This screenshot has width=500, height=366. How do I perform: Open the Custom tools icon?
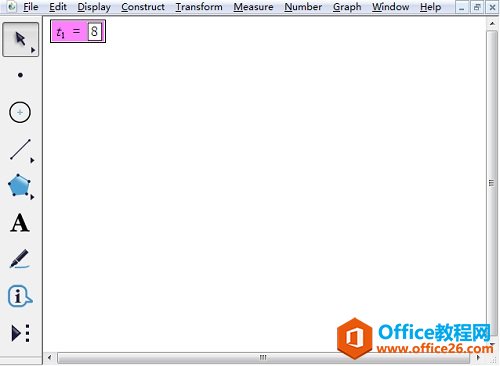[x=20, y=333]
